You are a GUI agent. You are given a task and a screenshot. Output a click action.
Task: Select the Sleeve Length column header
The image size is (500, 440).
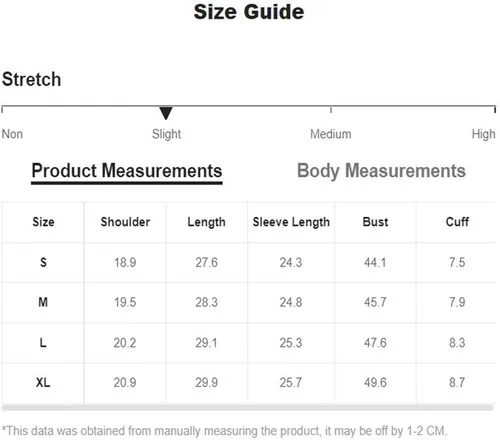point(291,222)
